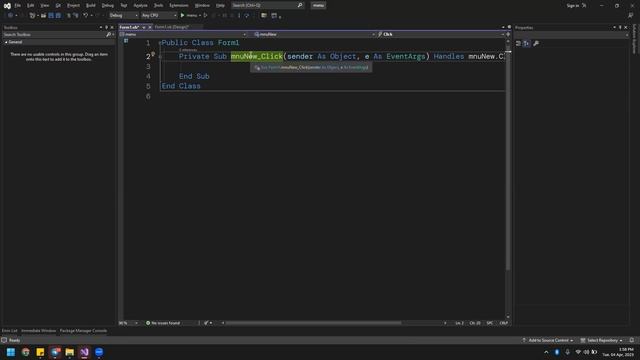Show hidden system tray icons
640x360 pixels.
[x=546, y=352]
